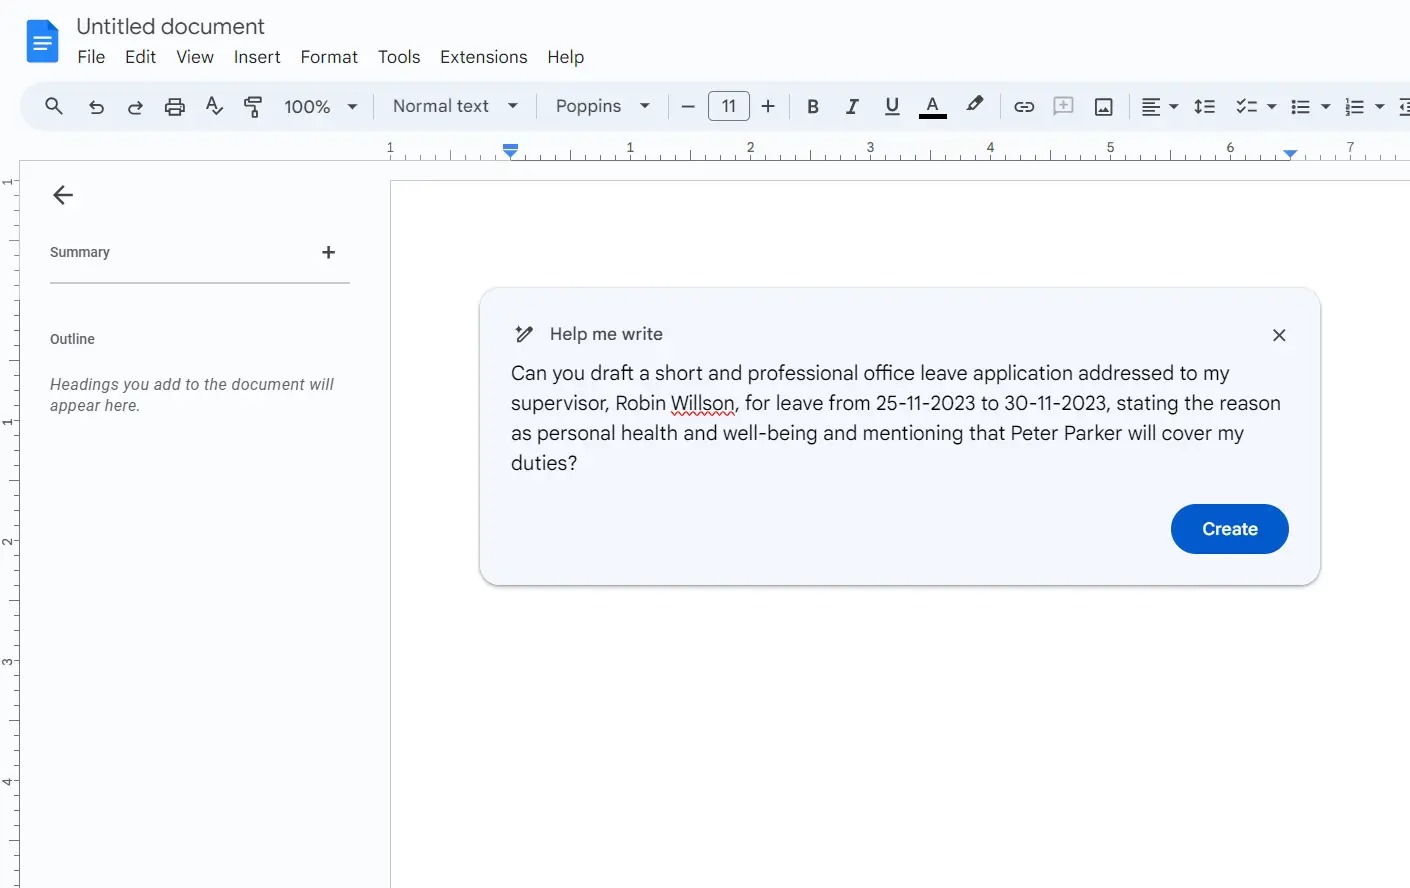The image size is (1410, 888).
Task: Open the zoom level 100% dropdown
Action: (x=320, y=107)
